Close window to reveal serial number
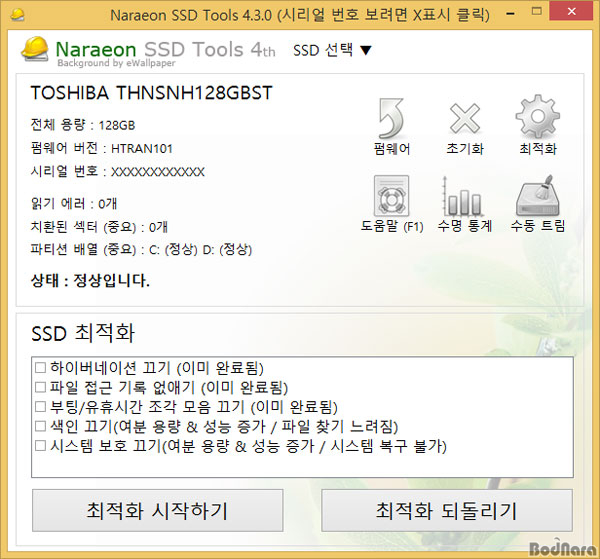 coord(572,11)
